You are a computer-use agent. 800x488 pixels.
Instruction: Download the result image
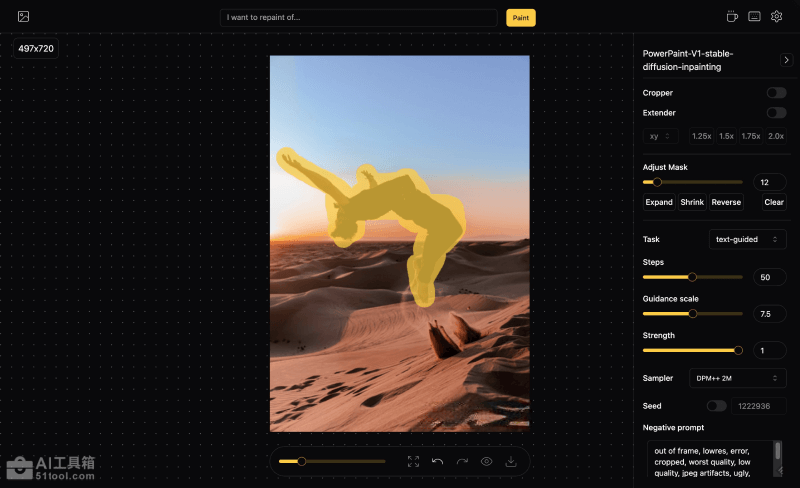pyautogui.click(x=511, y=461)
